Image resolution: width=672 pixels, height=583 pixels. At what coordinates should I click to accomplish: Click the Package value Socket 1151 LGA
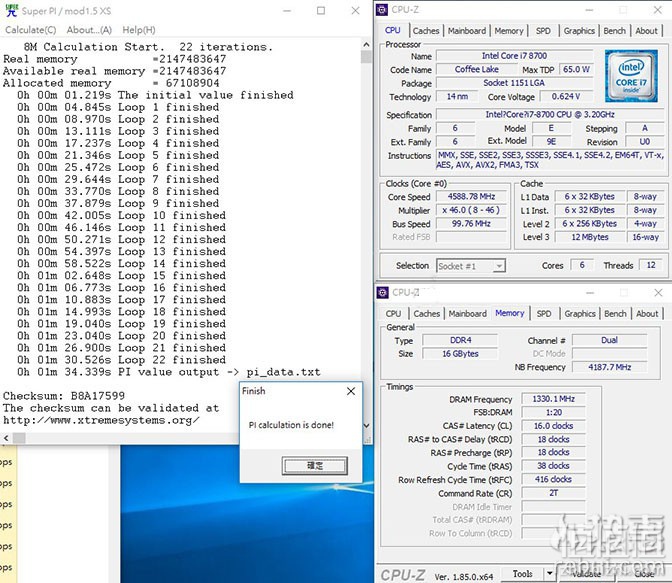(x=514, y=83)
